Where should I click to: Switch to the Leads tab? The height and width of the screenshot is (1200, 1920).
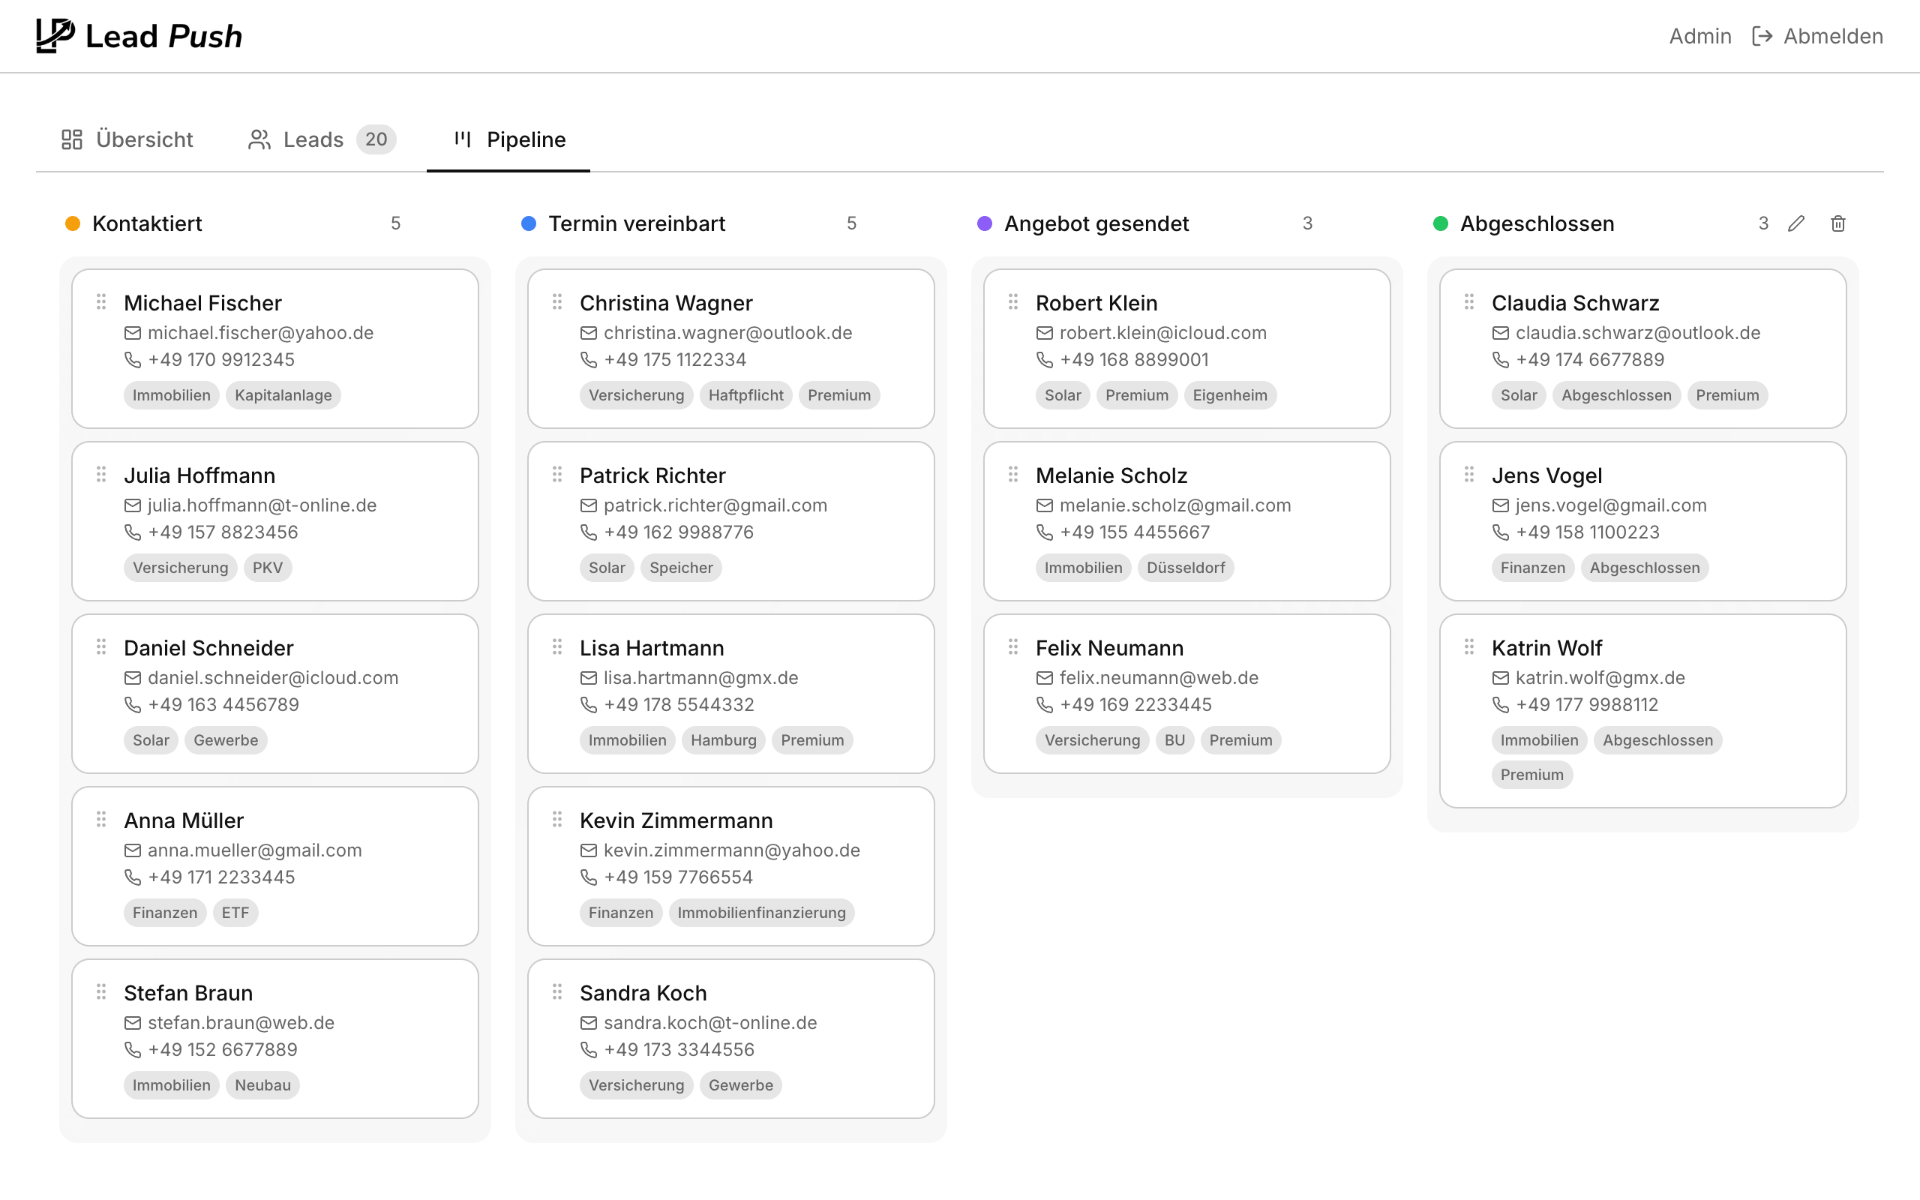coord(321,140)
